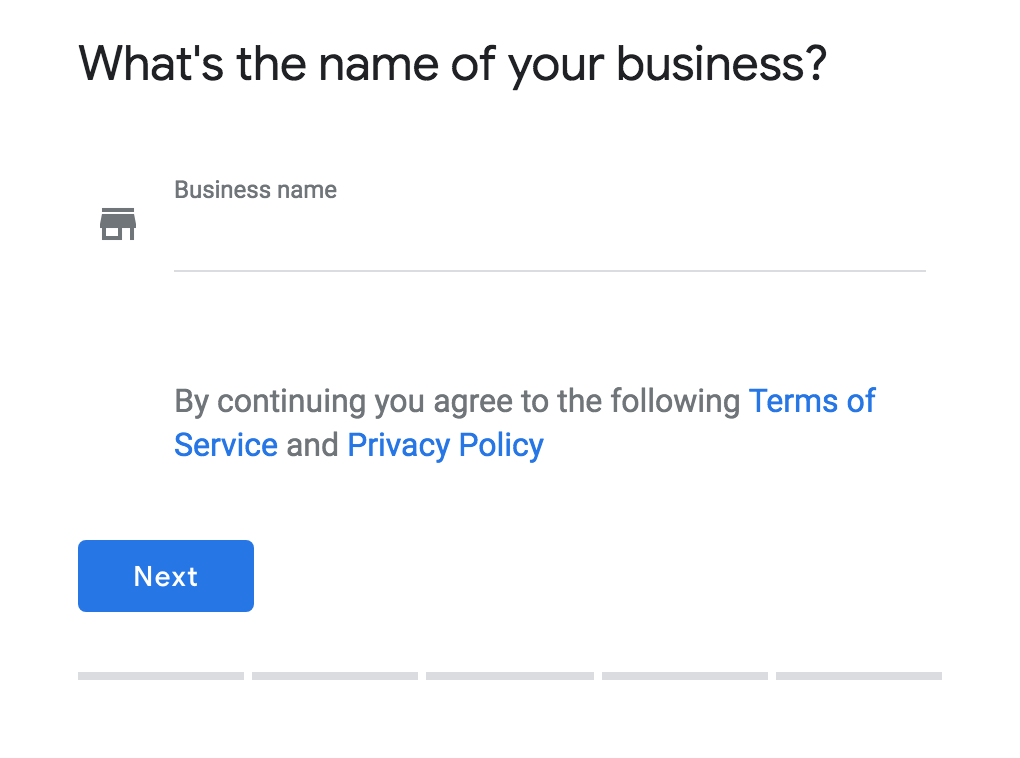Viewport: 1020px width, 758px height.
Task: Select the fifth progress step segment
Action: (859, 676)
